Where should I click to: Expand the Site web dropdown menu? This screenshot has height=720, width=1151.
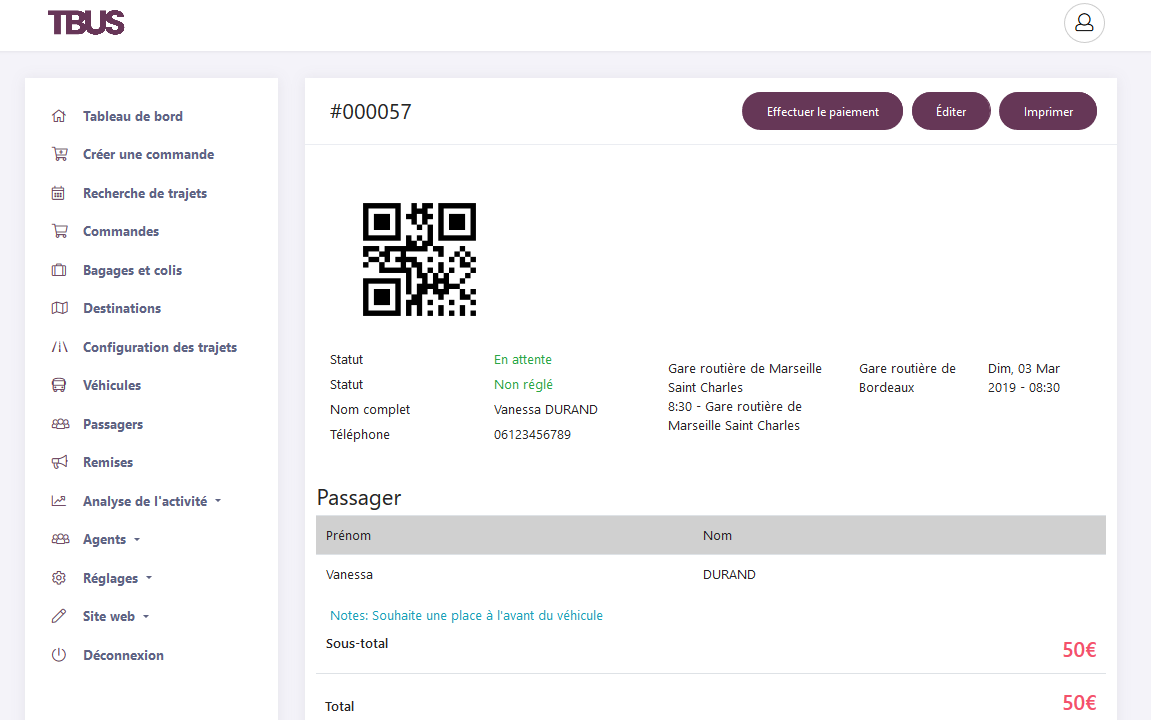coord(115,616)
